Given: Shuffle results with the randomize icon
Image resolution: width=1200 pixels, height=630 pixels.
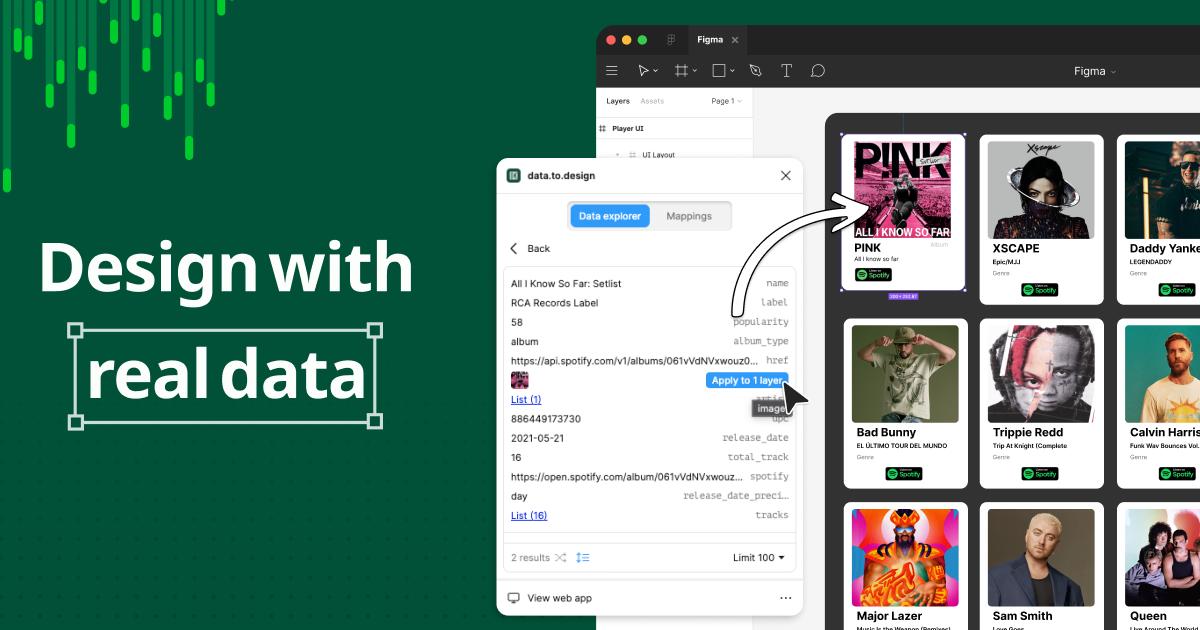Looking at the screenshot, I should tap(560, 557).
